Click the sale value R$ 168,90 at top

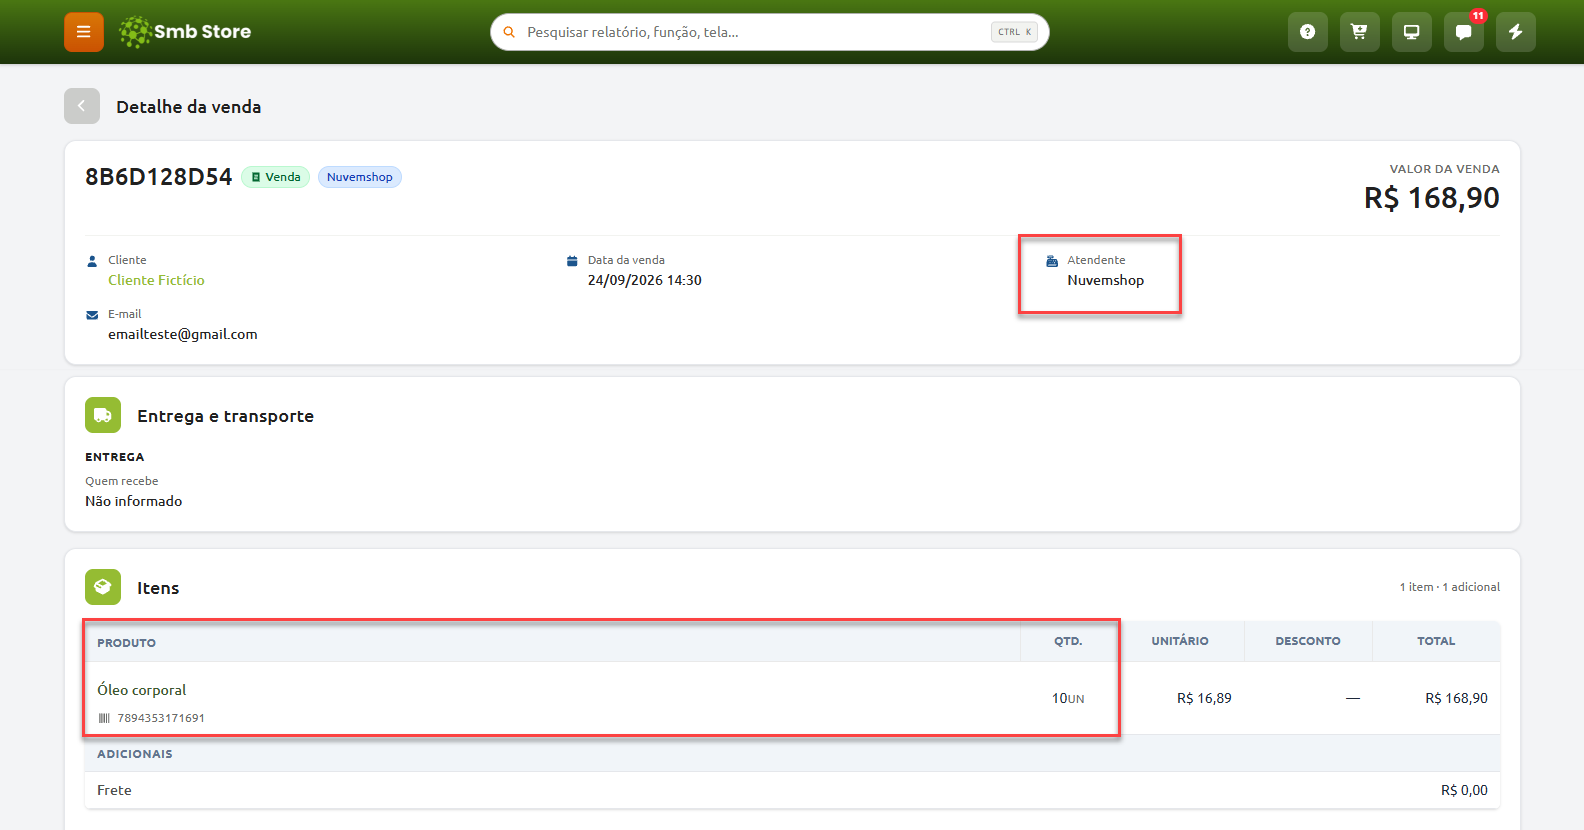tap(1432, 198)
